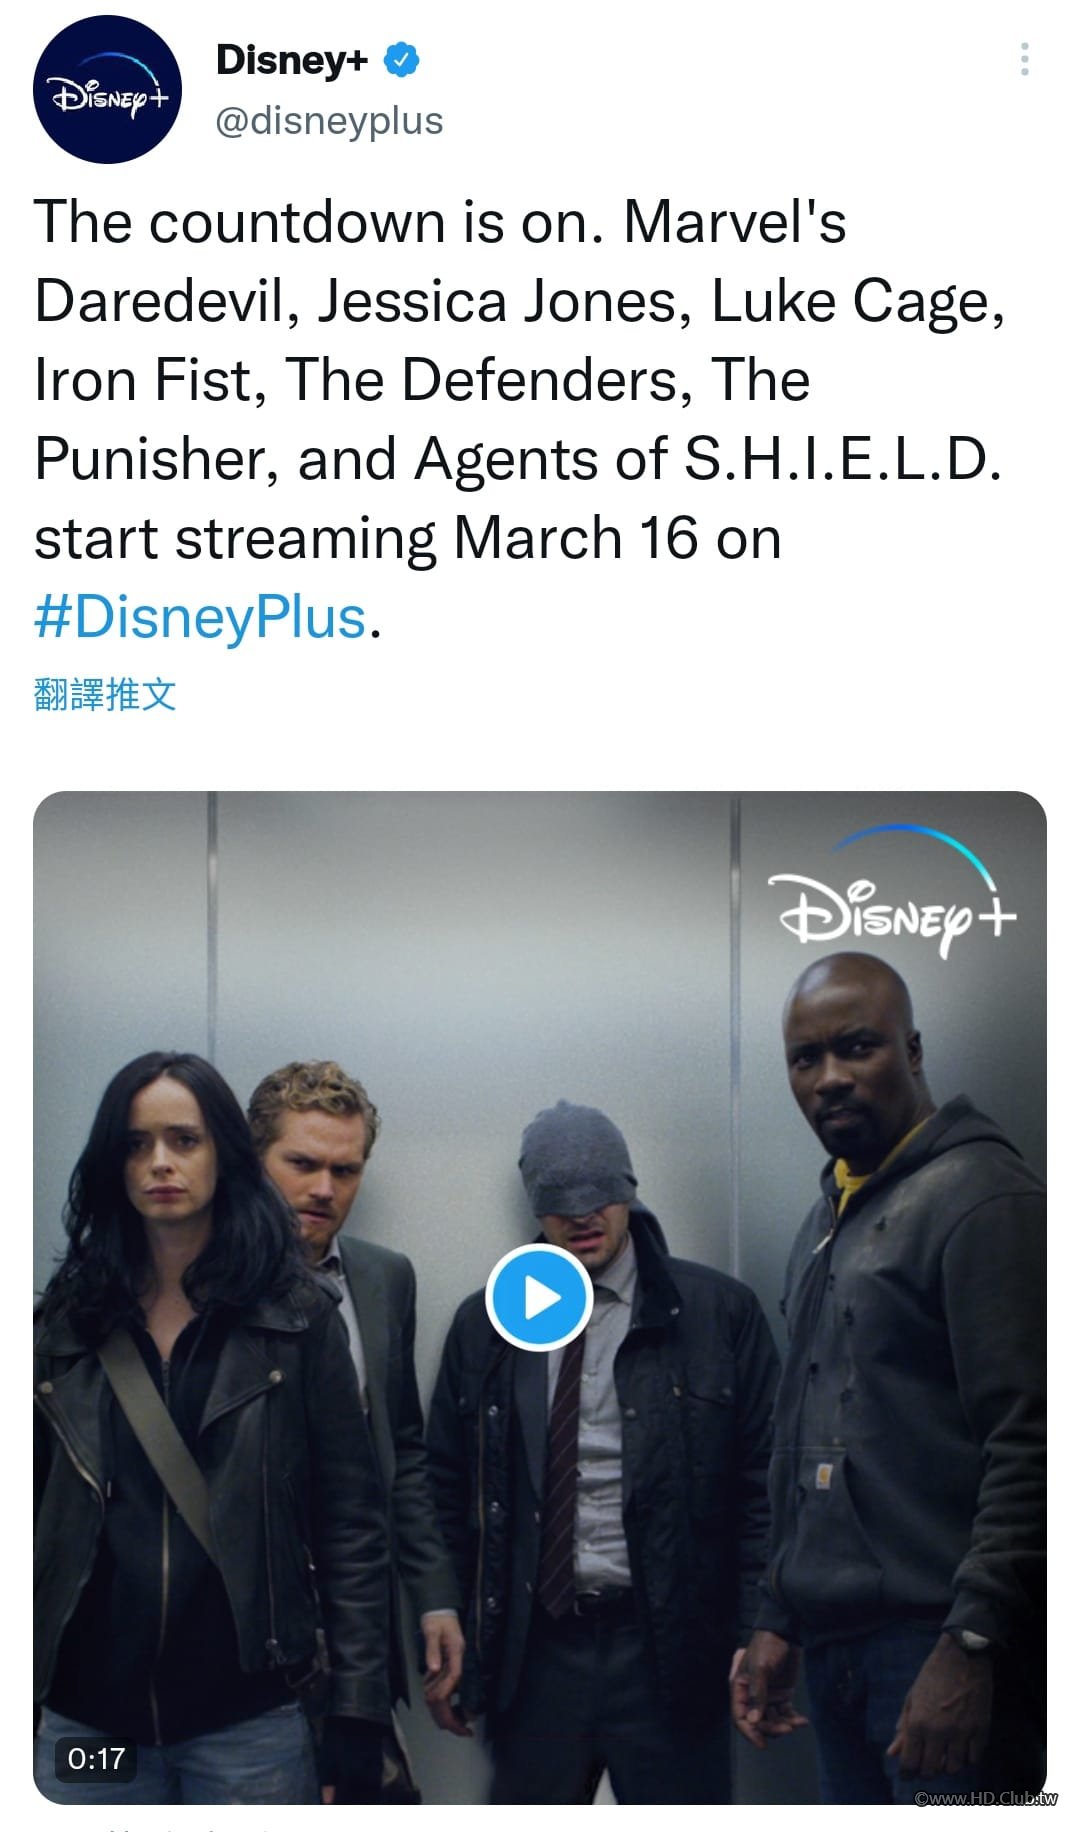The image size is (1080, 1832).
Task: Click the Disney+ account display name
Action: (292, 60)
